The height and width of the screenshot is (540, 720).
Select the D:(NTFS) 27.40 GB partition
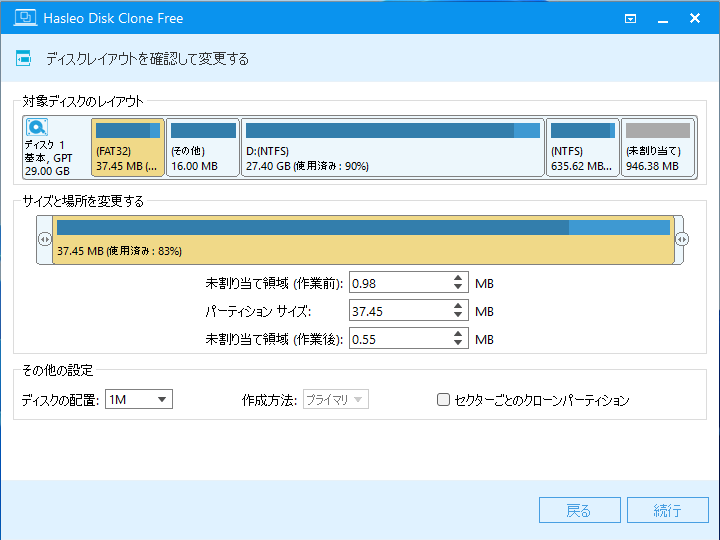[393, 147]
